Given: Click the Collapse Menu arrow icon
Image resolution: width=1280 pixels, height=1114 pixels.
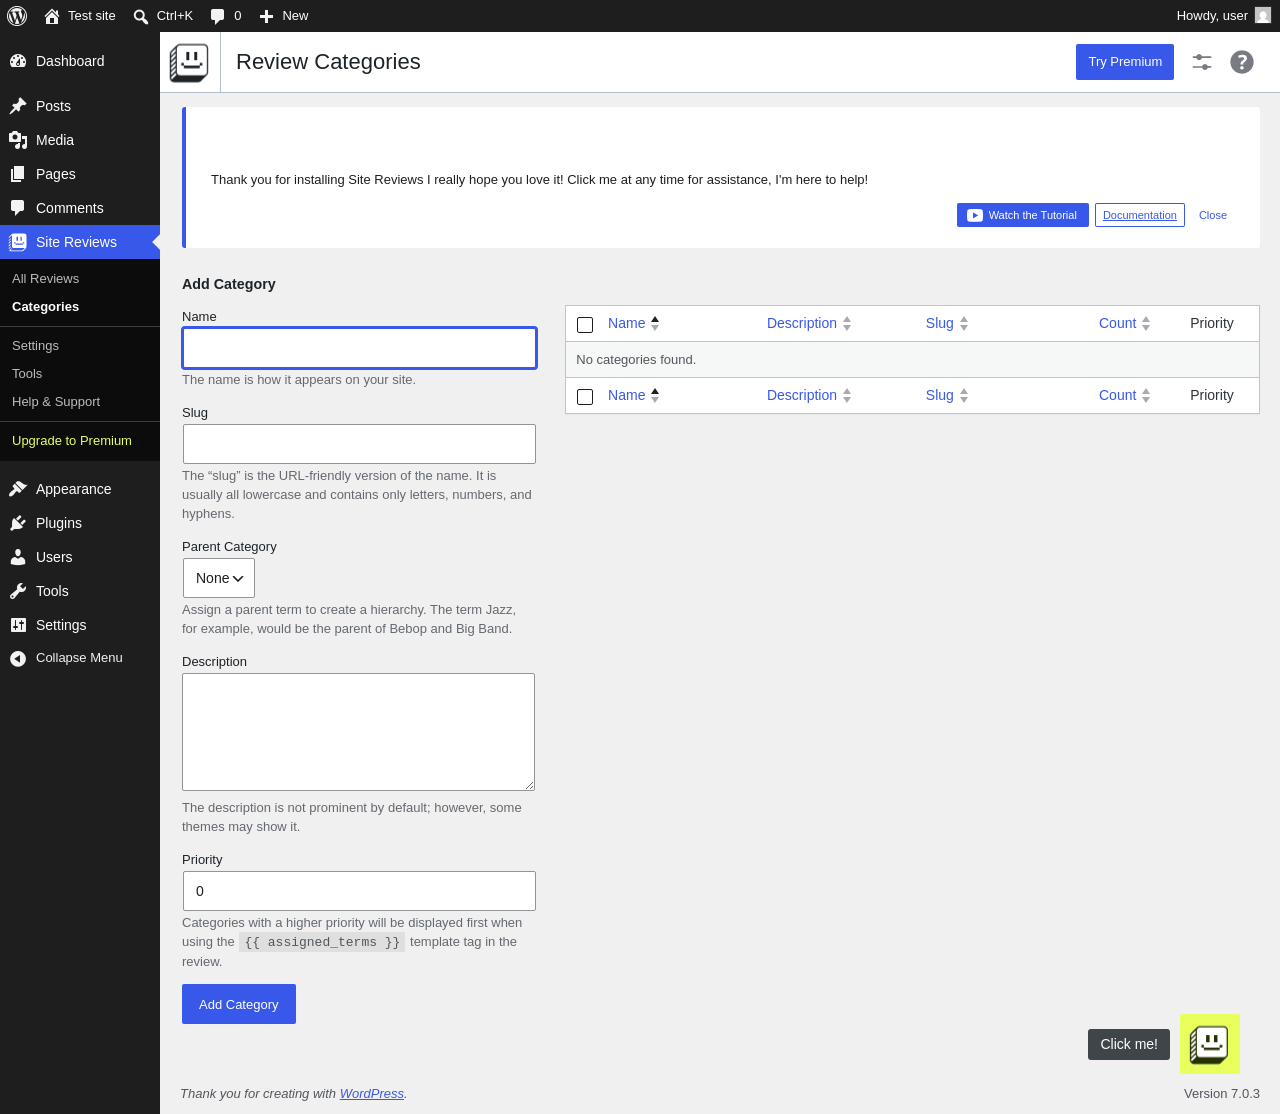Looking at the screenshot, I should coord(18,658).
